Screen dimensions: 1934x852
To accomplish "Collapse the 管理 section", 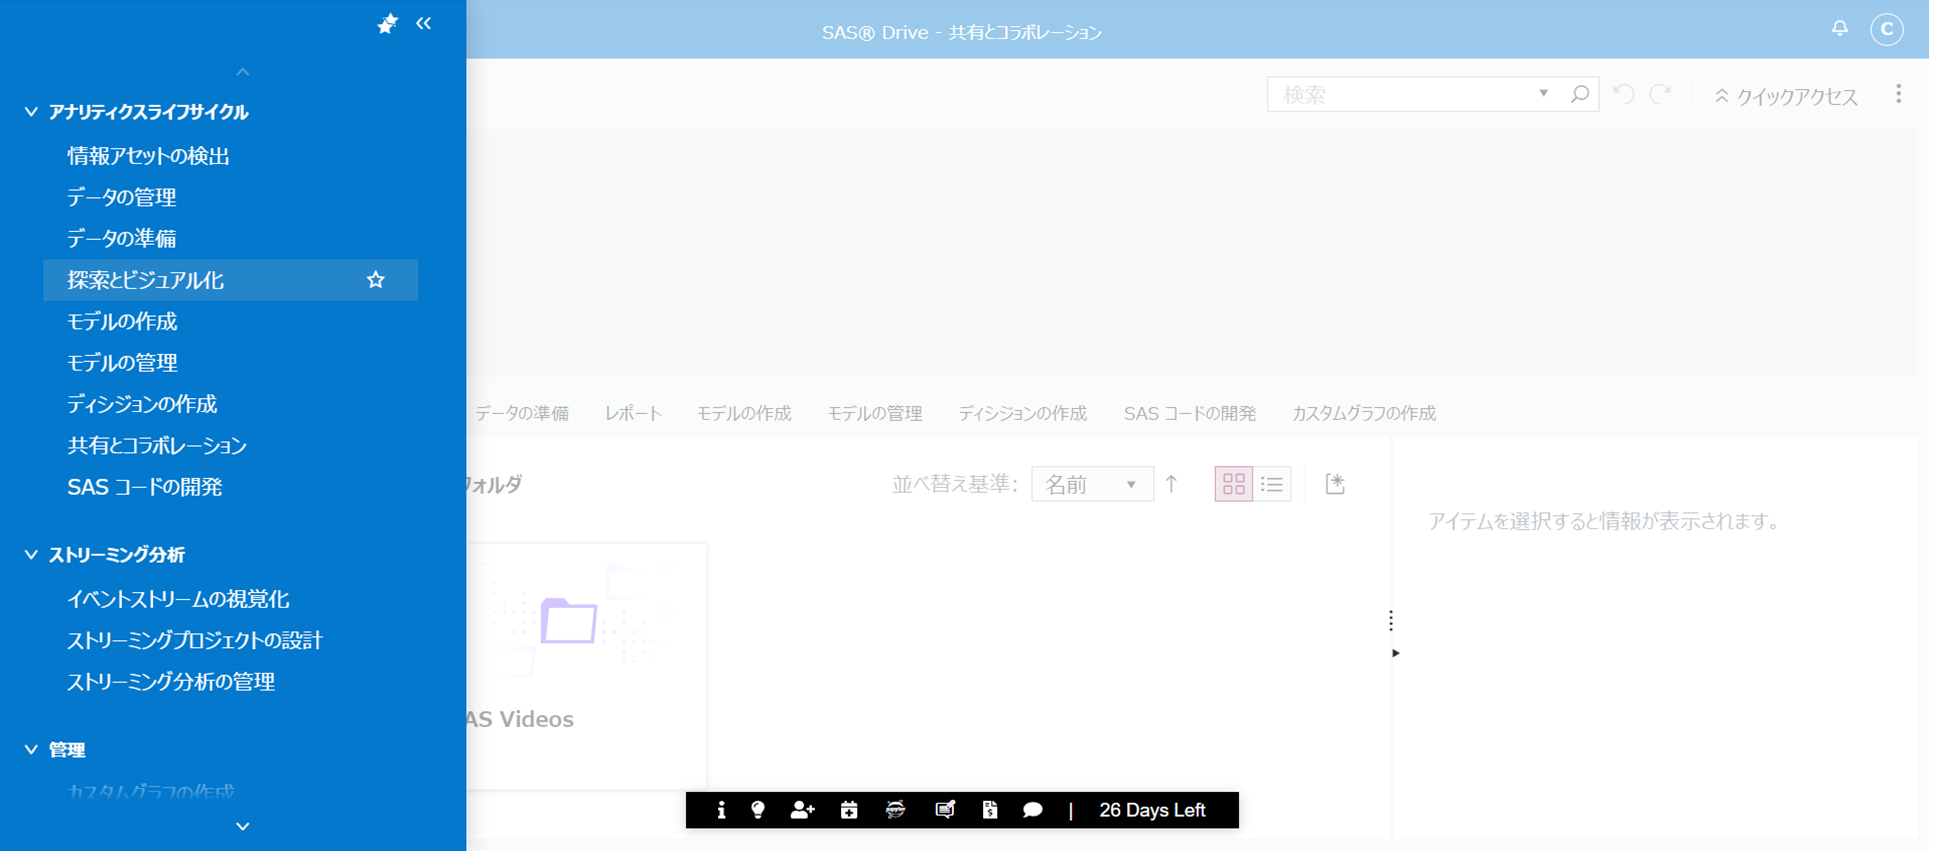I will point(31,750).
